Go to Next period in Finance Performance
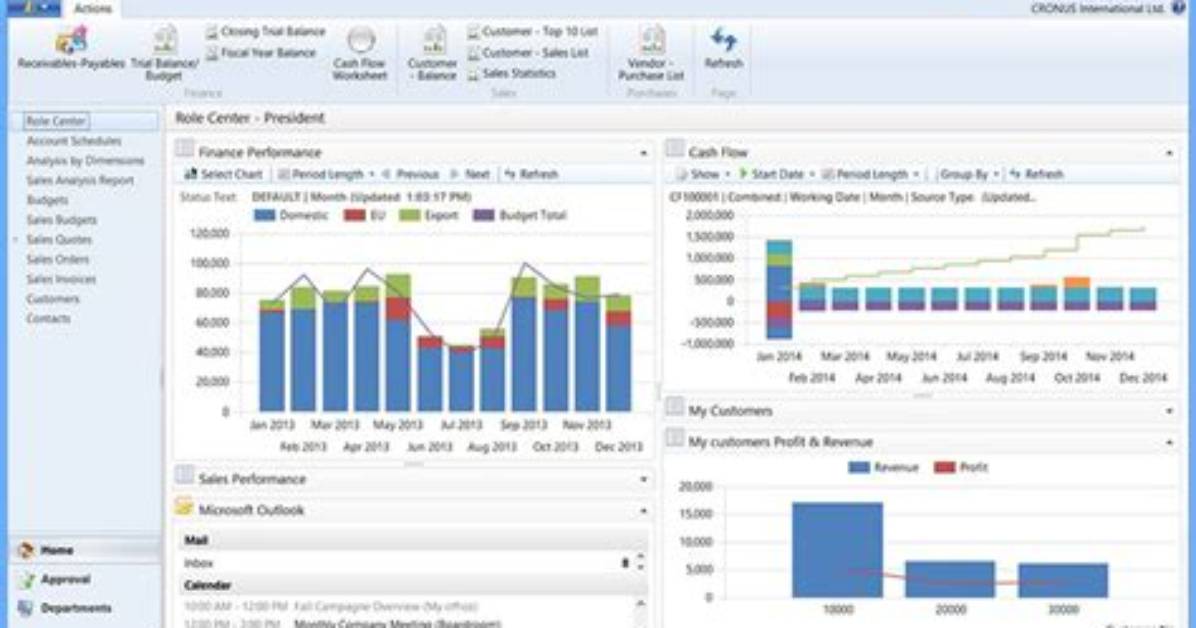This screenshot has height=628, width=1196. (470, 174)
